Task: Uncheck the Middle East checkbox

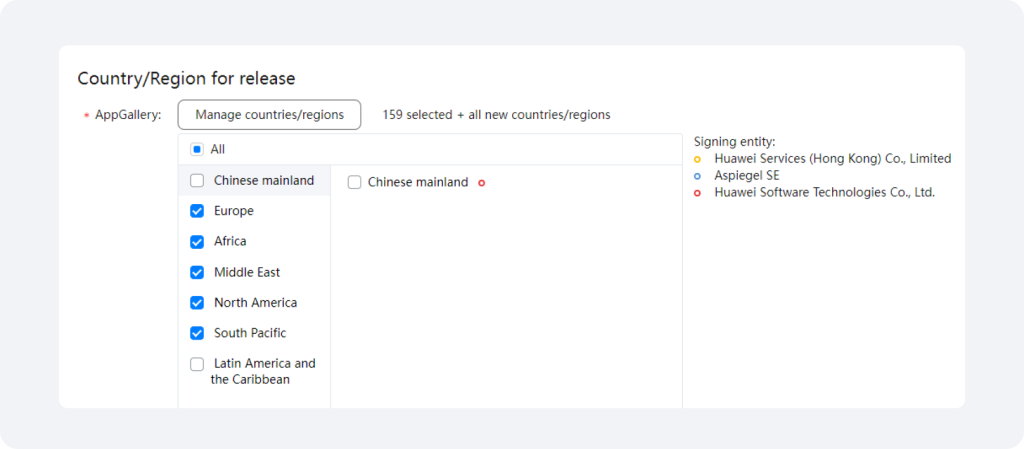Action: tap(197, 272)
